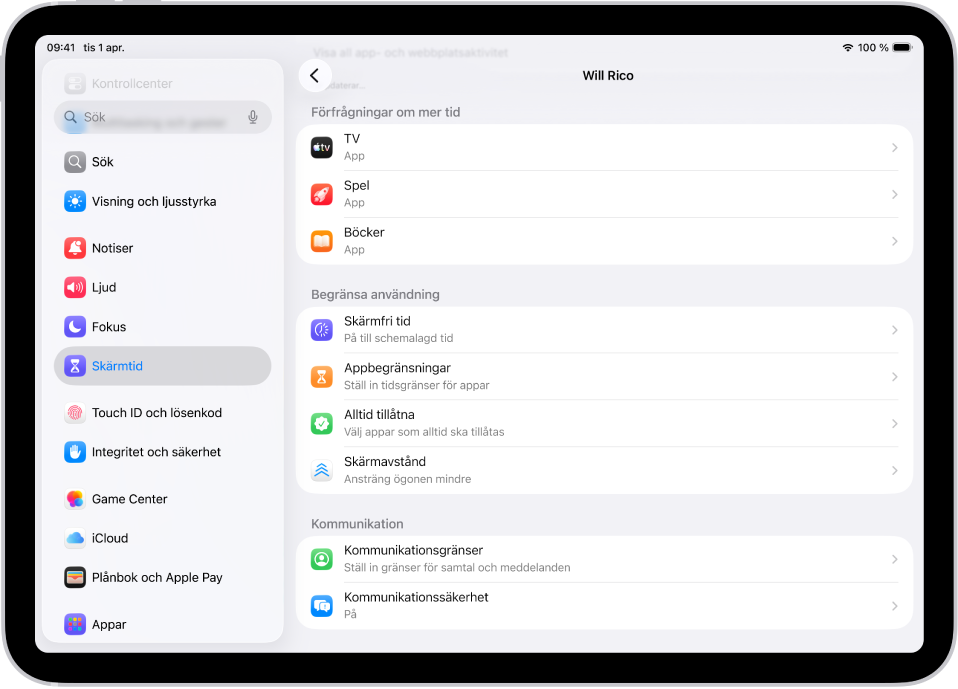This screenshot has width=958, height=689.
Task: Open Visning och ljusstyrka icon
Action: point(75,202)
